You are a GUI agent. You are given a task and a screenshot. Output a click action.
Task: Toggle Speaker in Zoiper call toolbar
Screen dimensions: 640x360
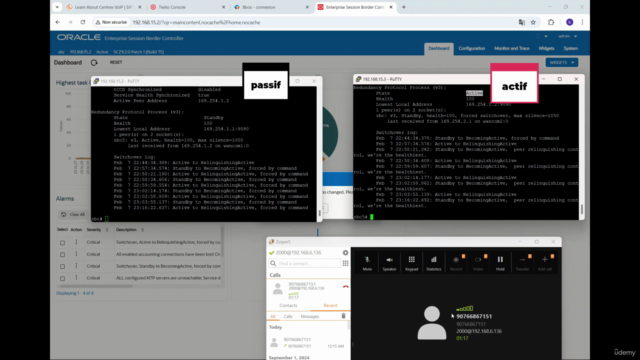tap(389, 263)
